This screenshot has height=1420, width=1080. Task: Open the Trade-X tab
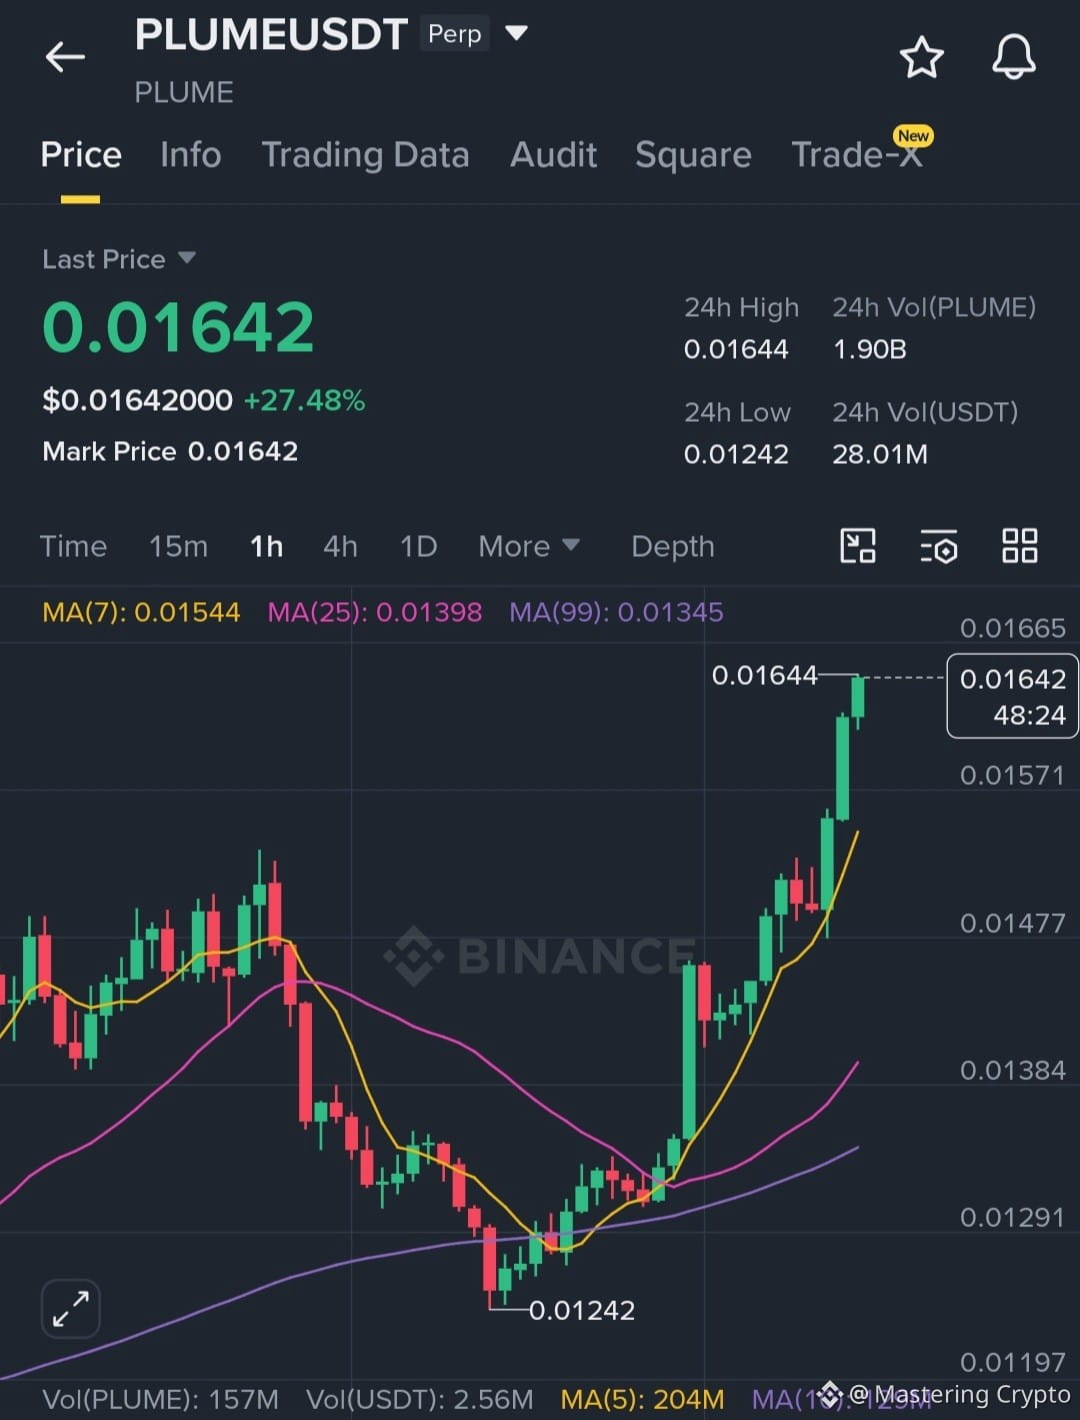(856, 154)
